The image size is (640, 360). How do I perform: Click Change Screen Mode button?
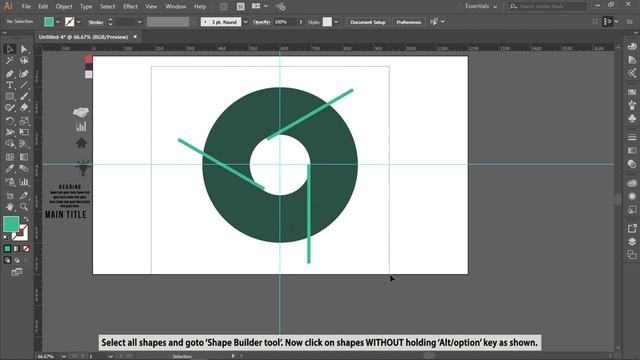(x=17, y=272)
